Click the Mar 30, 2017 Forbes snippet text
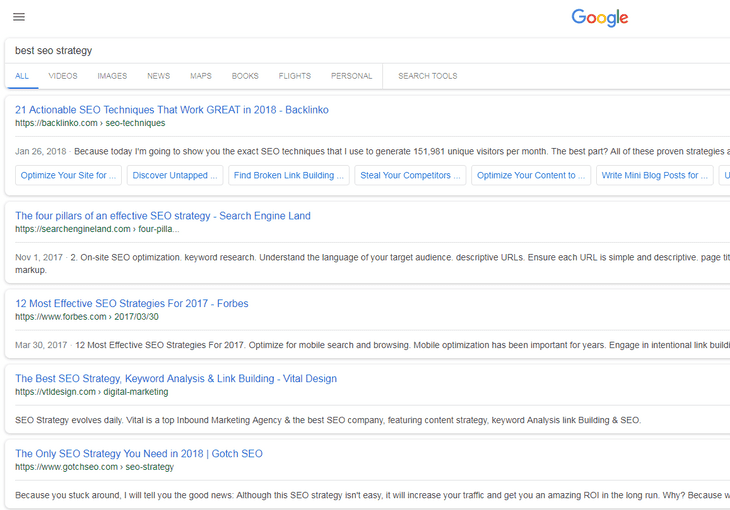This screenshot has width=730, height=510. 372,345
